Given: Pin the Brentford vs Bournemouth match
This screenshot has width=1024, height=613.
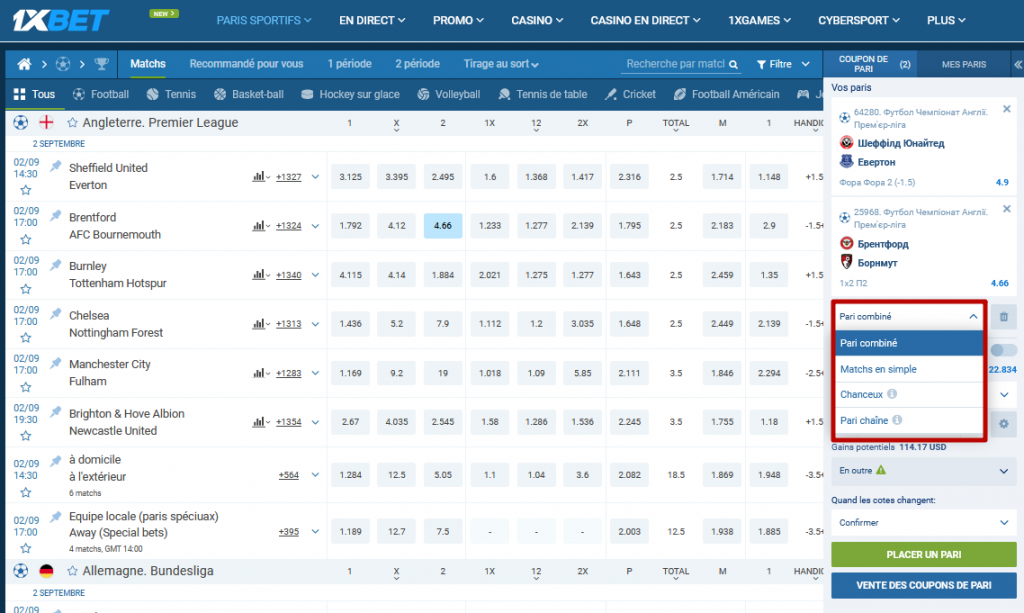Looking at the screenshot, I should tap(56, 215).
